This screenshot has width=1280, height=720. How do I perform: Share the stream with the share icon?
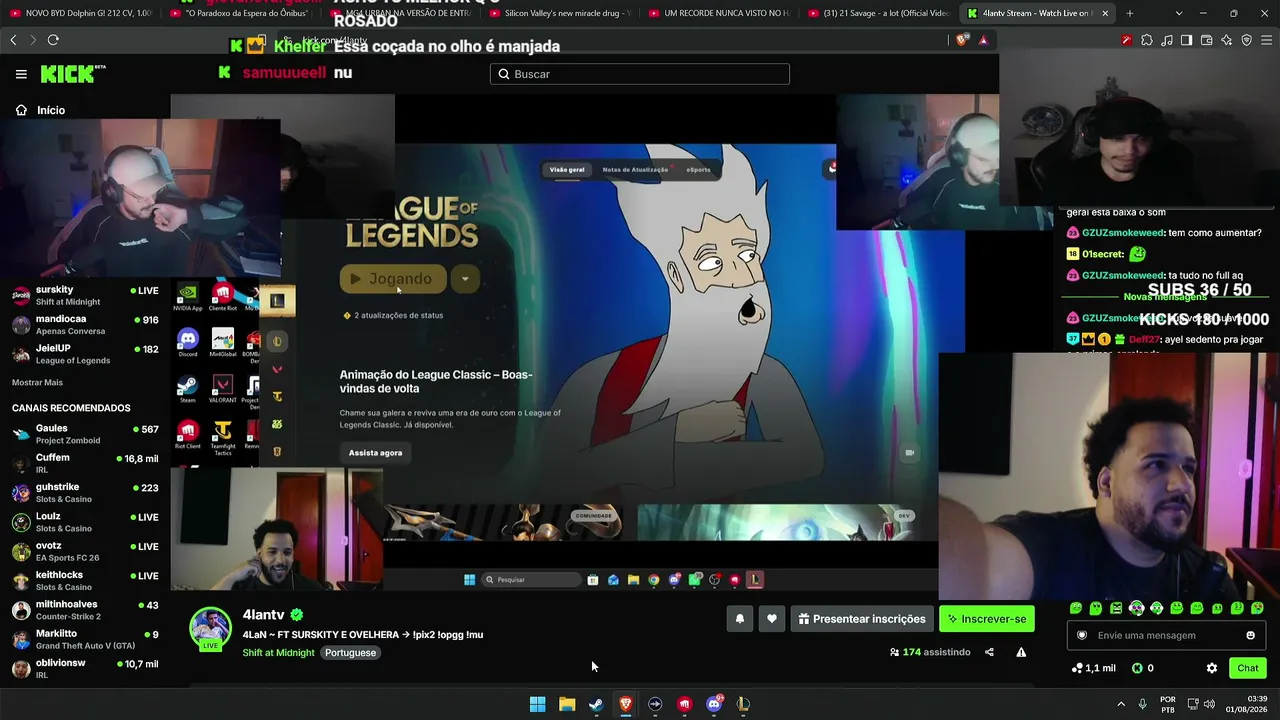pyautogui.click(x=989, y=652)
